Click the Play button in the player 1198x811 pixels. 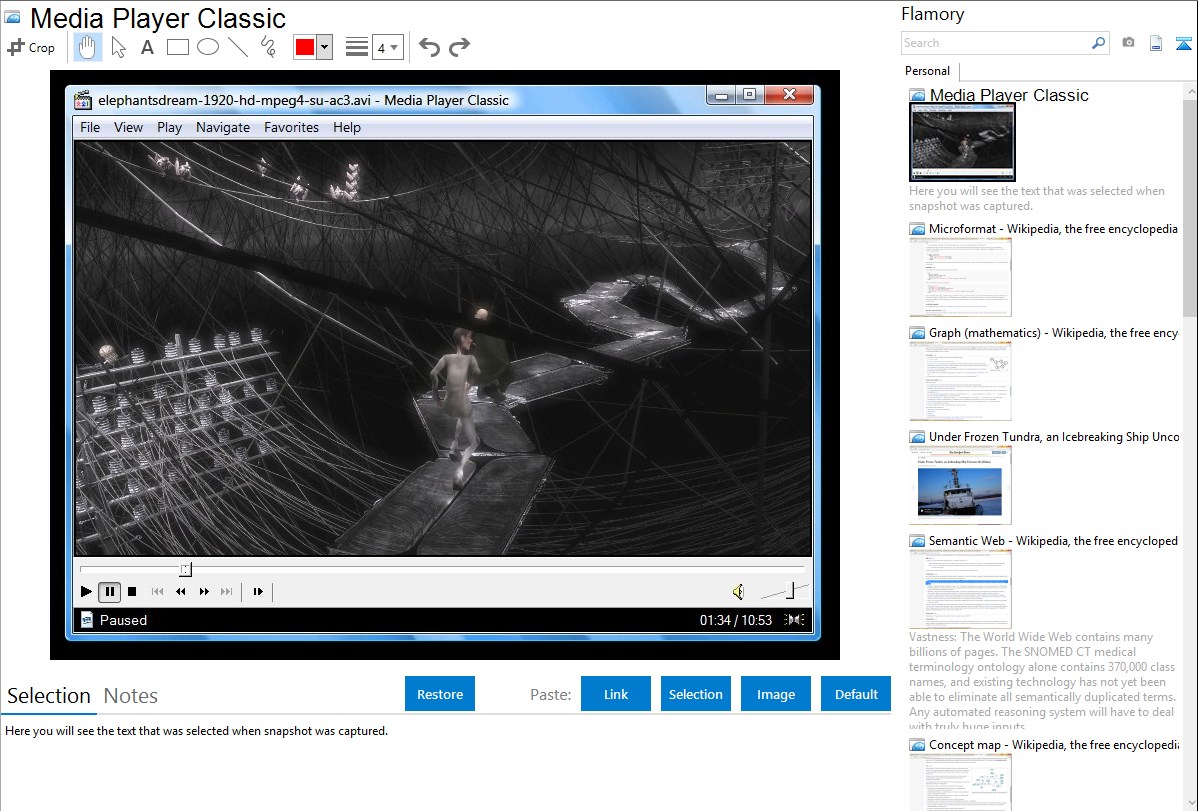86,591
